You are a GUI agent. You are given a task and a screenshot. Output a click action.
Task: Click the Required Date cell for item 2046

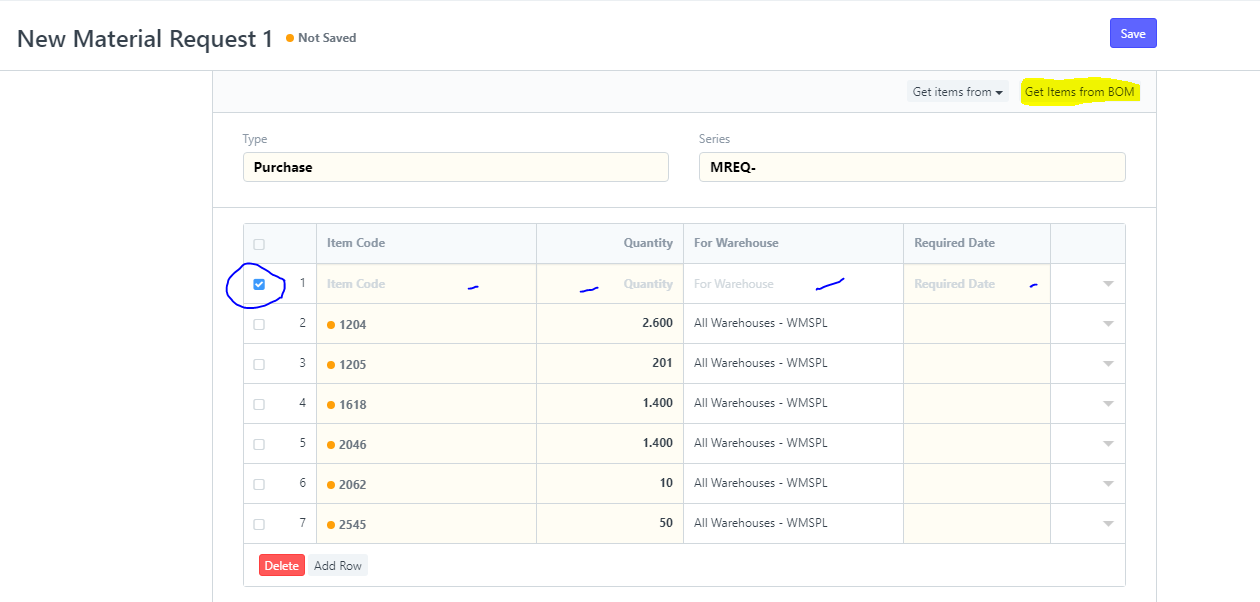coord(976,444)
